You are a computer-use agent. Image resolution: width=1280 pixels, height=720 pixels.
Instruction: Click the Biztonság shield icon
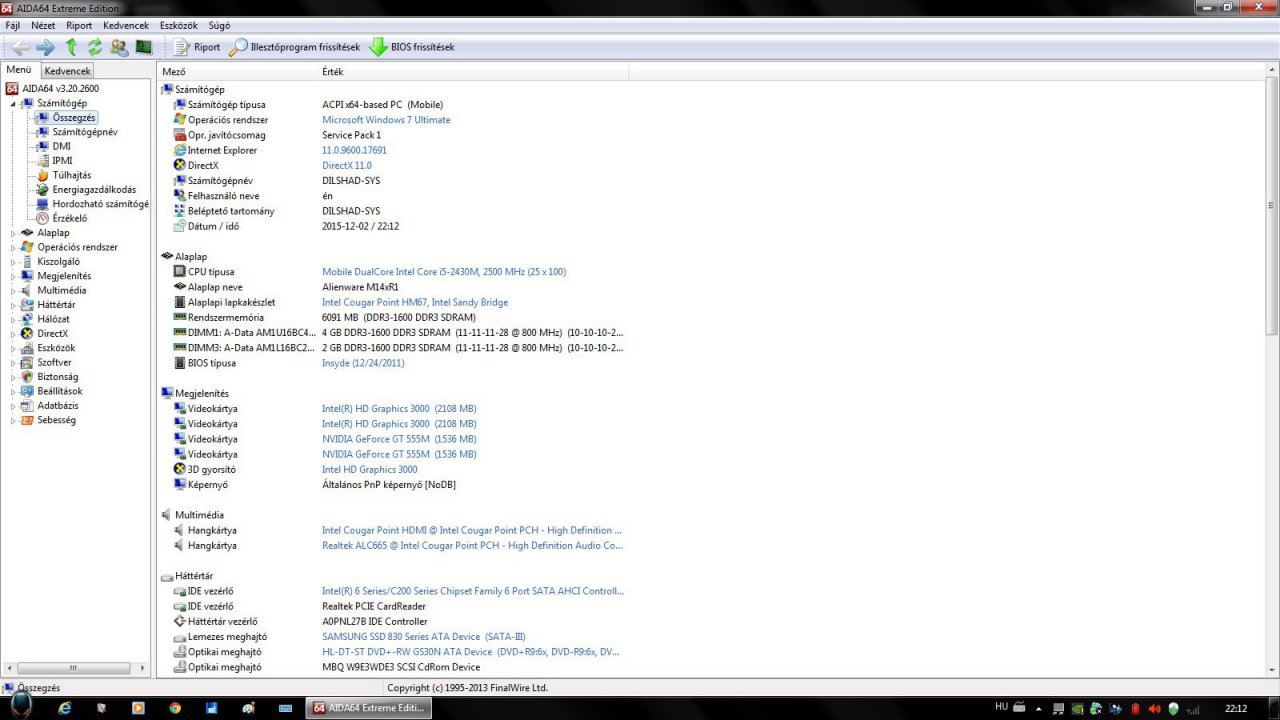pyautogui.click(x=27, y=377)
